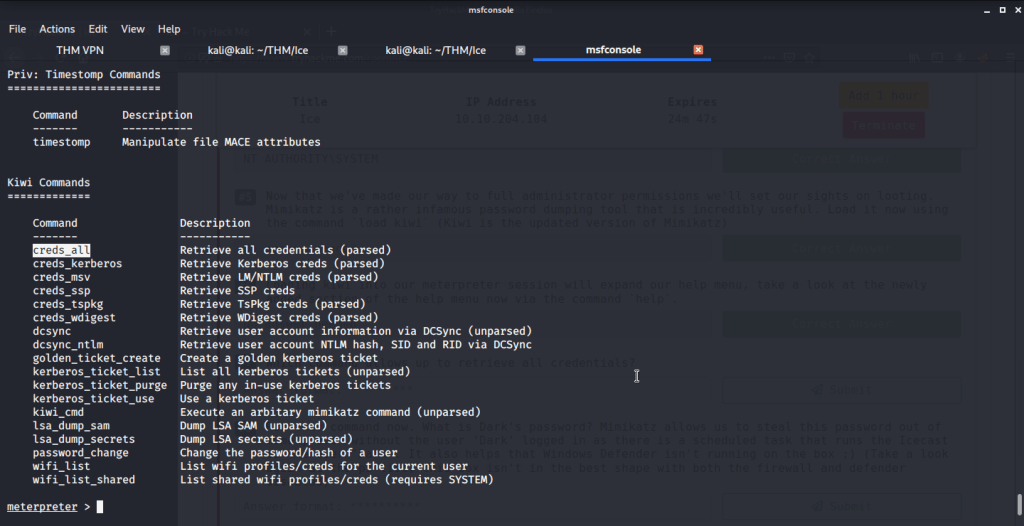The image size is (1024, 526).
Task: Open the View menu
Action: point(133,29)
